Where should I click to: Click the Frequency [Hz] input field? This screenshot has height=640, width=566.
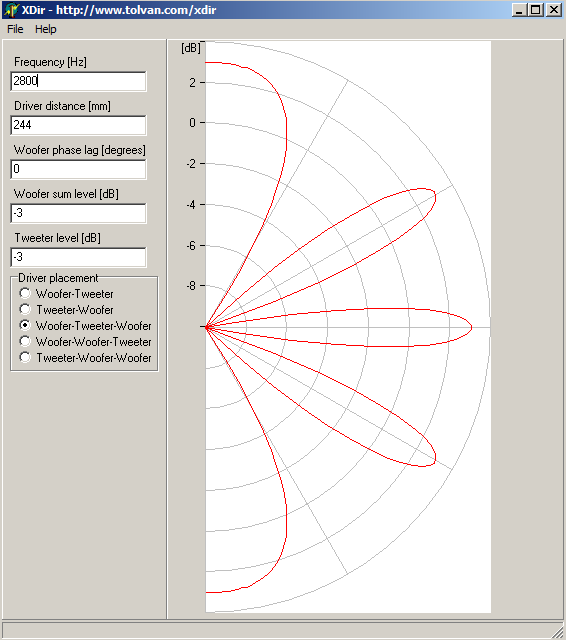pos(78,81)
